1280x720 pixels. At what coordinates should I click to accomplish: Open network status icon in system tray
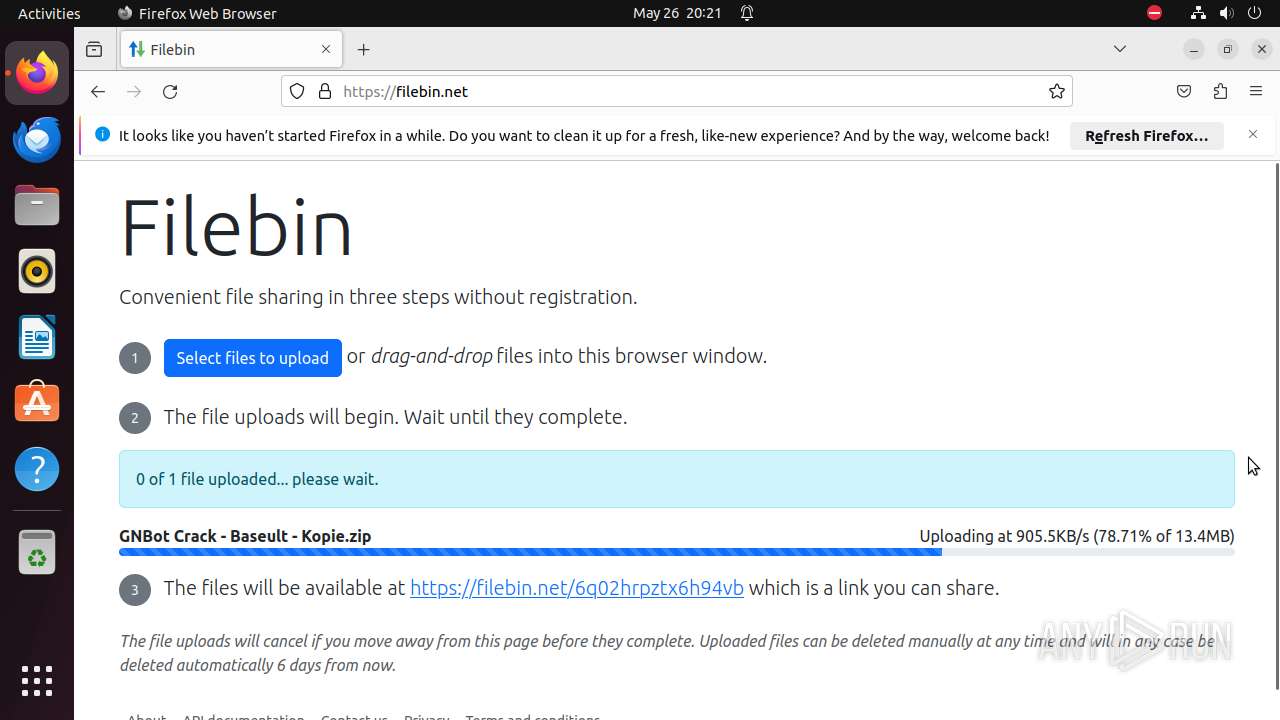1198,13
